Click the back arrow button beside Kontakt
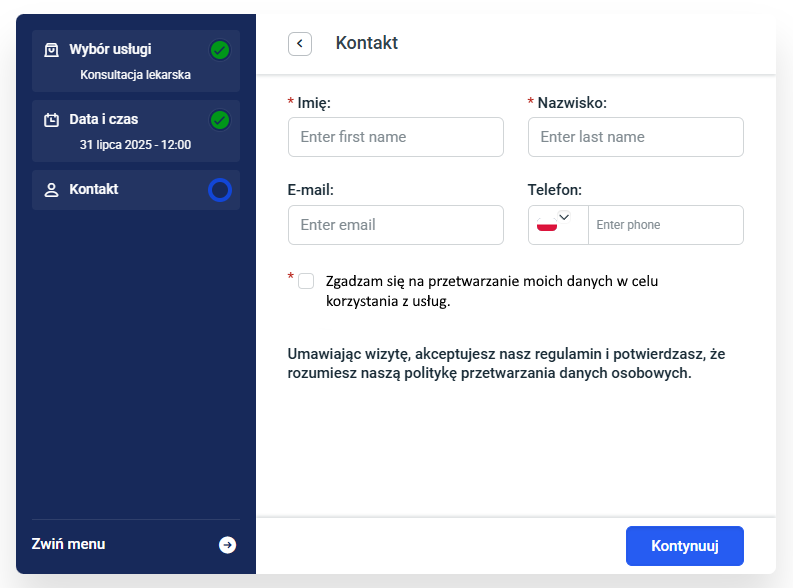The height and width of the screenshot is (588, 793). point(300,43)
